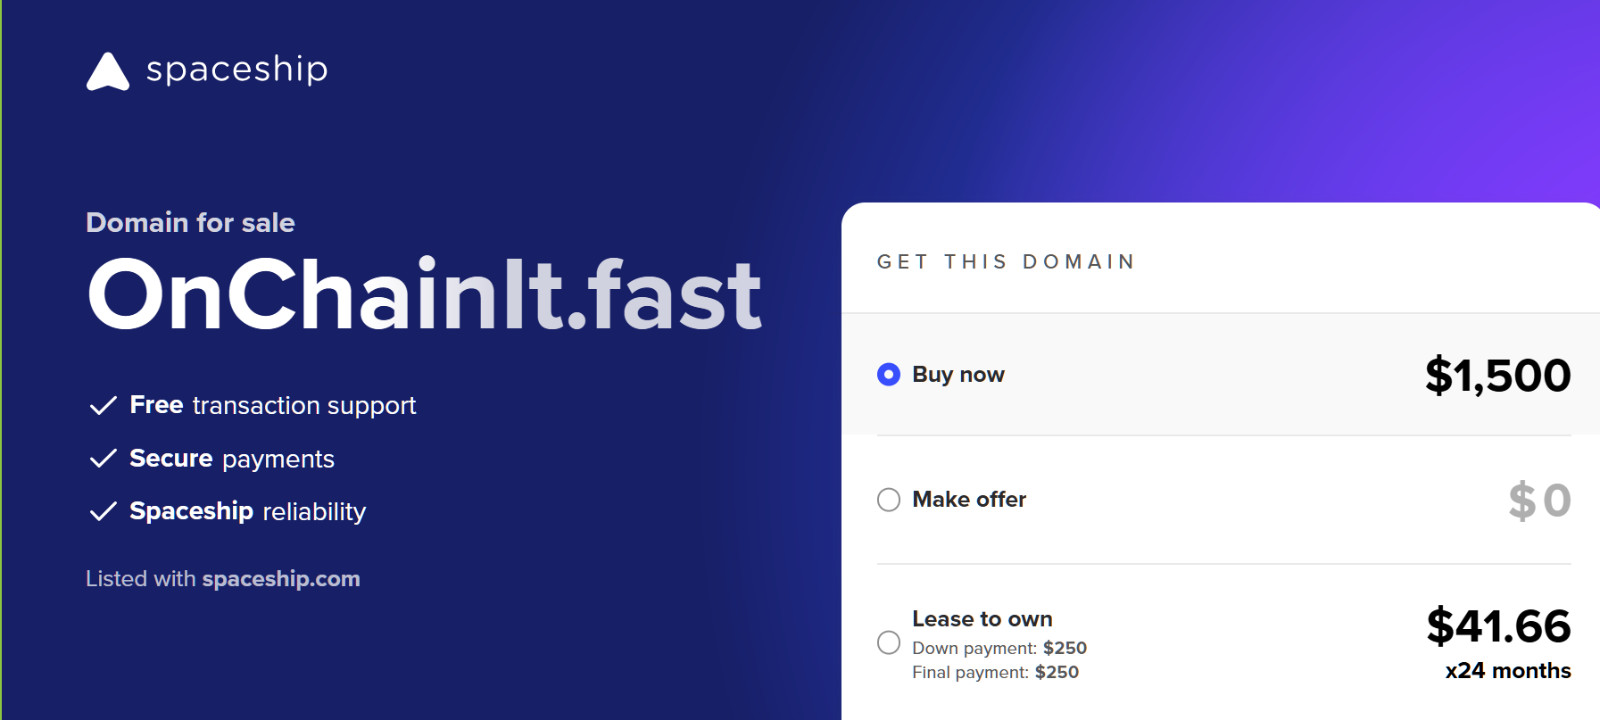Click the empty Make offer radio circle
Viewport: 1600px width, 720px height.
coord(888,499)
